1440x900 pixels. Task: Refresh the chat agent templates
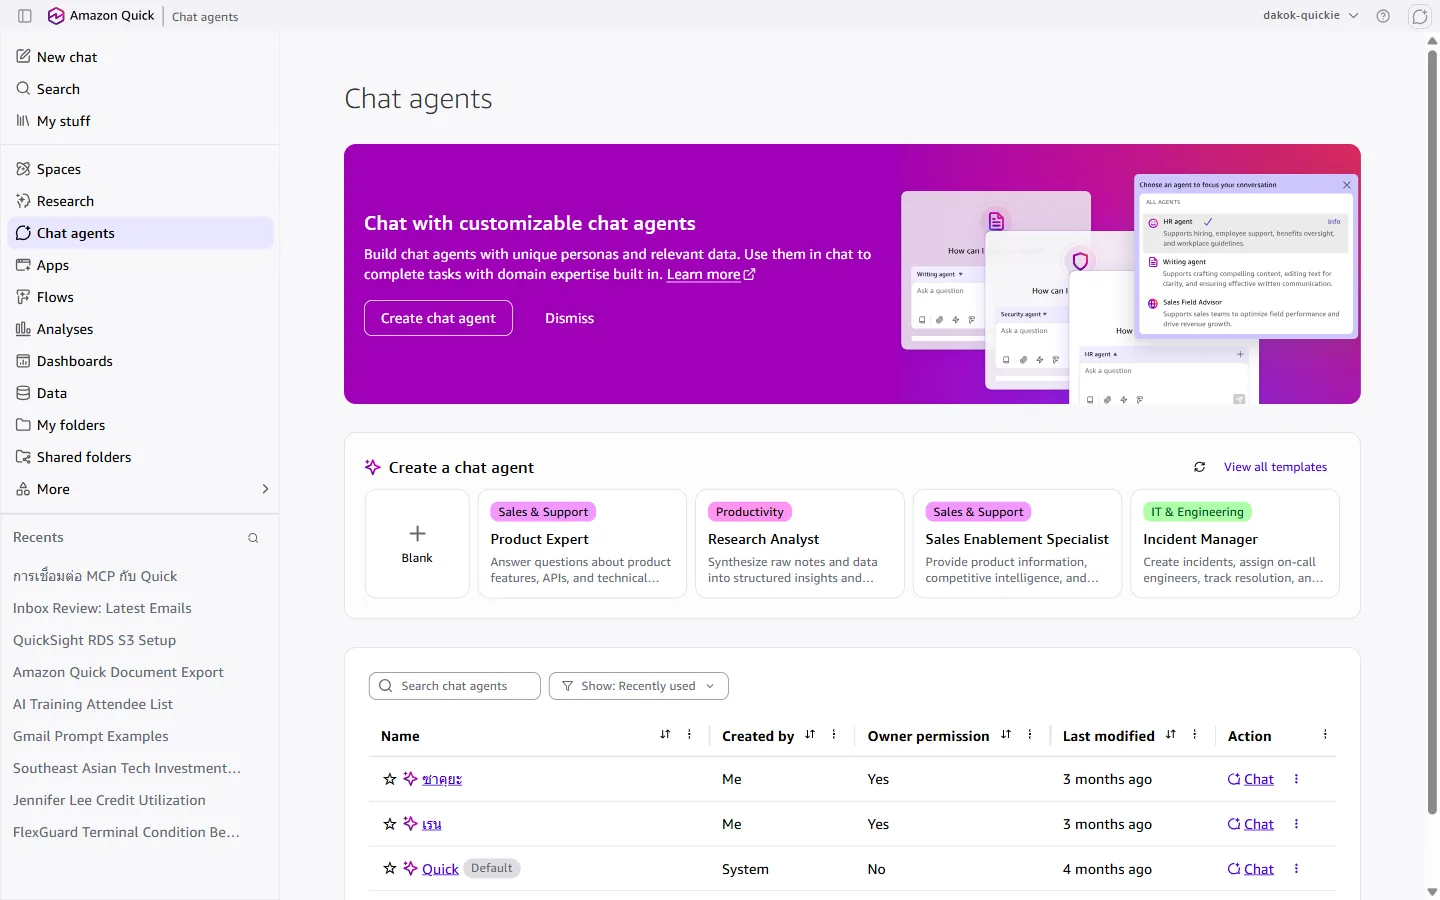click(1200, 467)
